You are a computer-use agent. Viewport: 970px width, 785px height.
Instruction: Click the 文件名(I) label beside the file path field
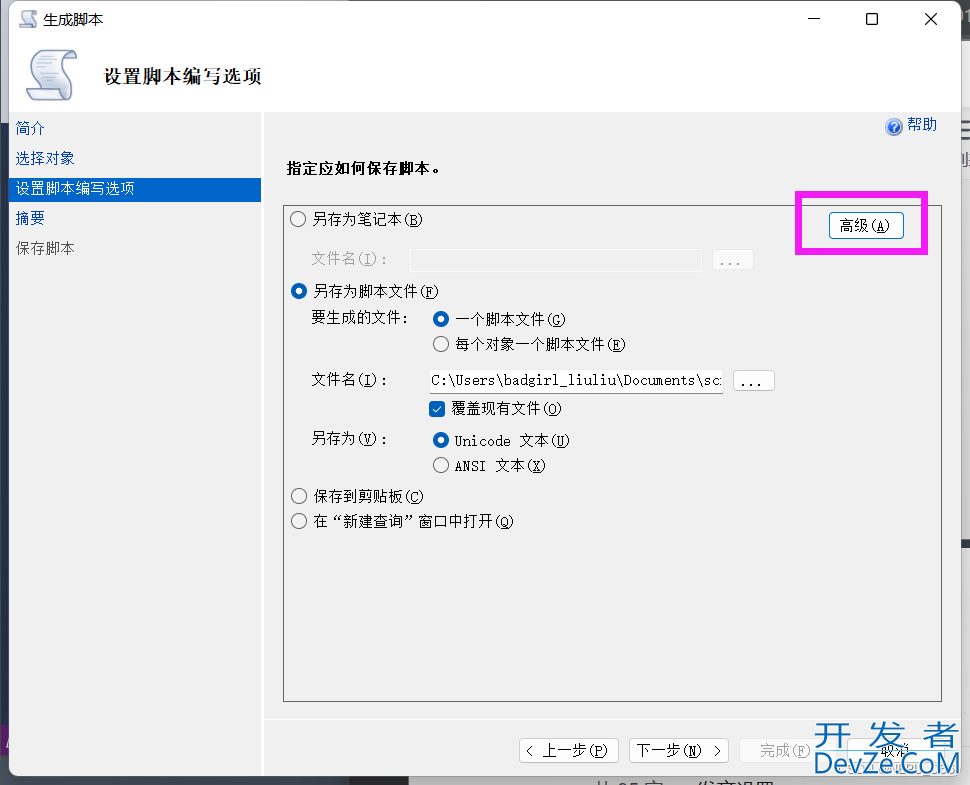350,380
